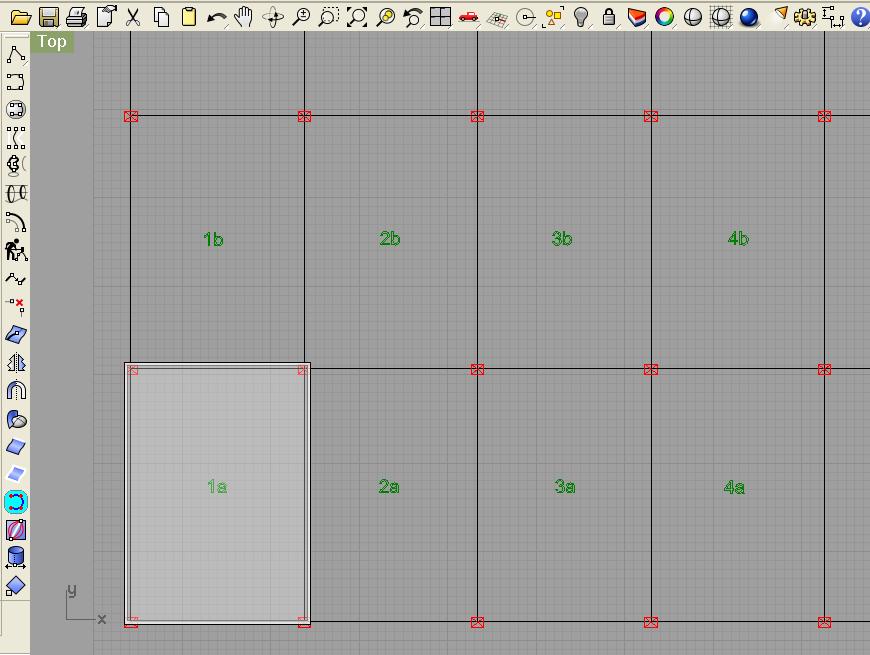Image resolution: width=870 pixels, height=655 pixels.
Task: Pick the circle with control points icon
Action: [x=16, y=110]
